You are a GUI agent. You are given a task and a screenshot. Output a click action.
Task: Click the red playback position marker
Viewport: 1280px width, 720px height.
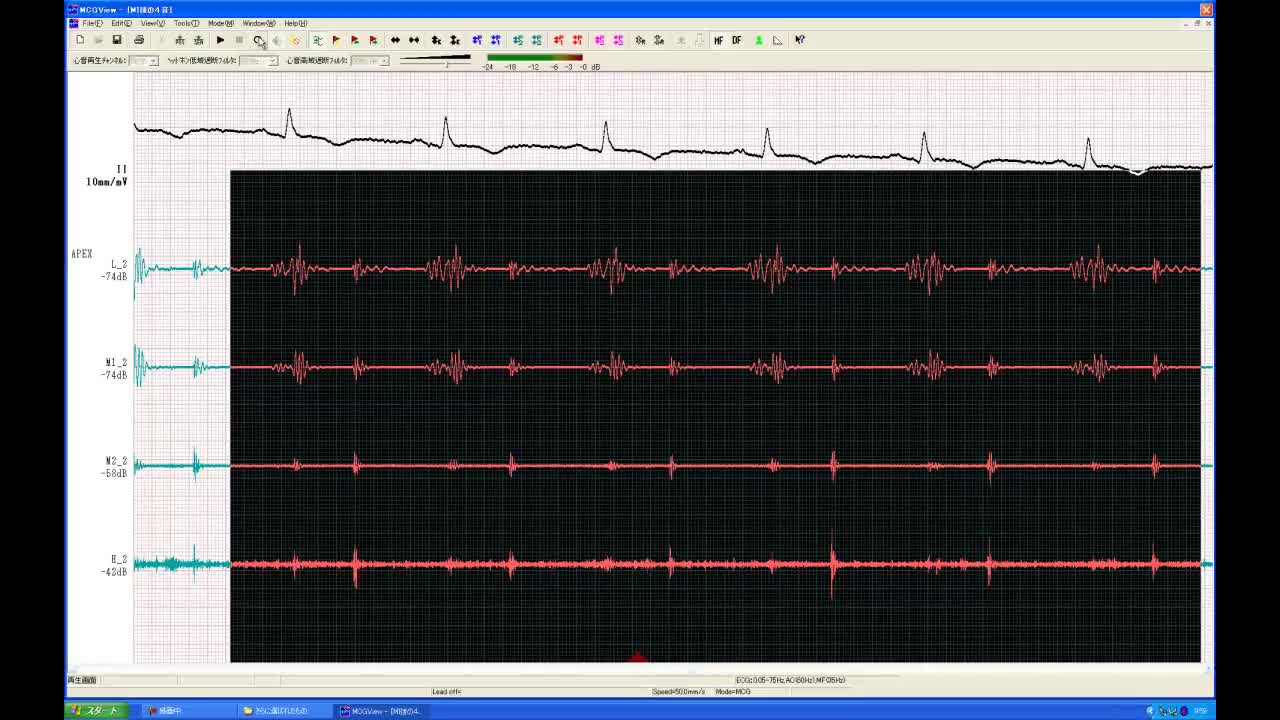tap(637, 657)
